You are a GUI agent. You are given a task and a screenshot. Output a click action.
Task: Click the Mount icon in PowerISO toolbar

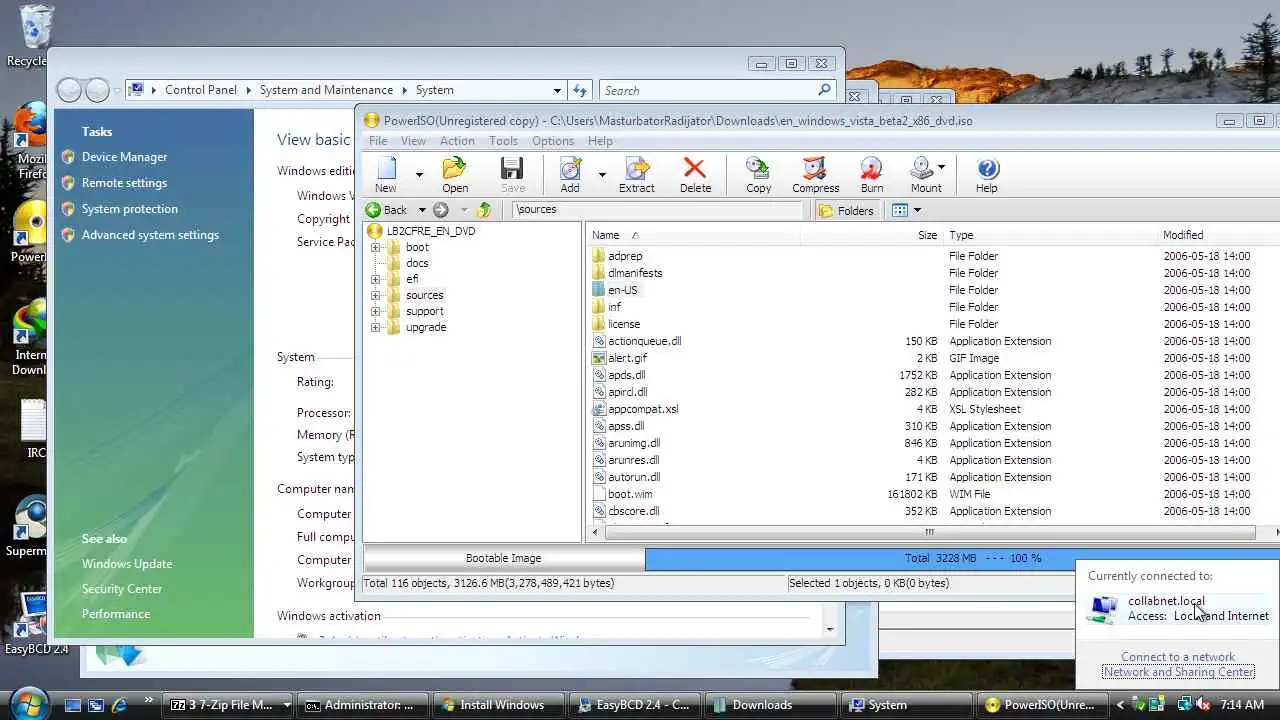pyautogui.click(x=922, y=168)
